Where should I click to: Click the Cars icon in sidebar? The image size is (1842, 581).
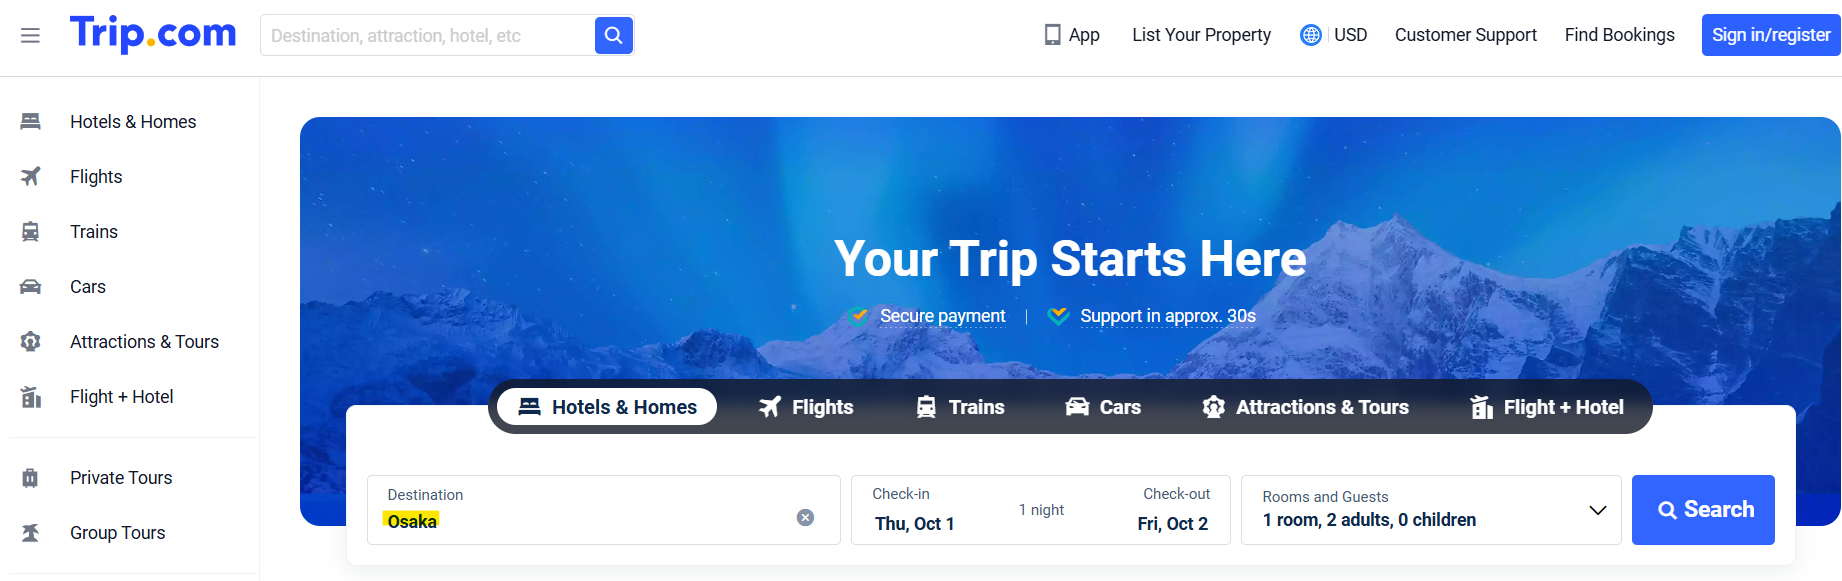click(x=31, y=287)
